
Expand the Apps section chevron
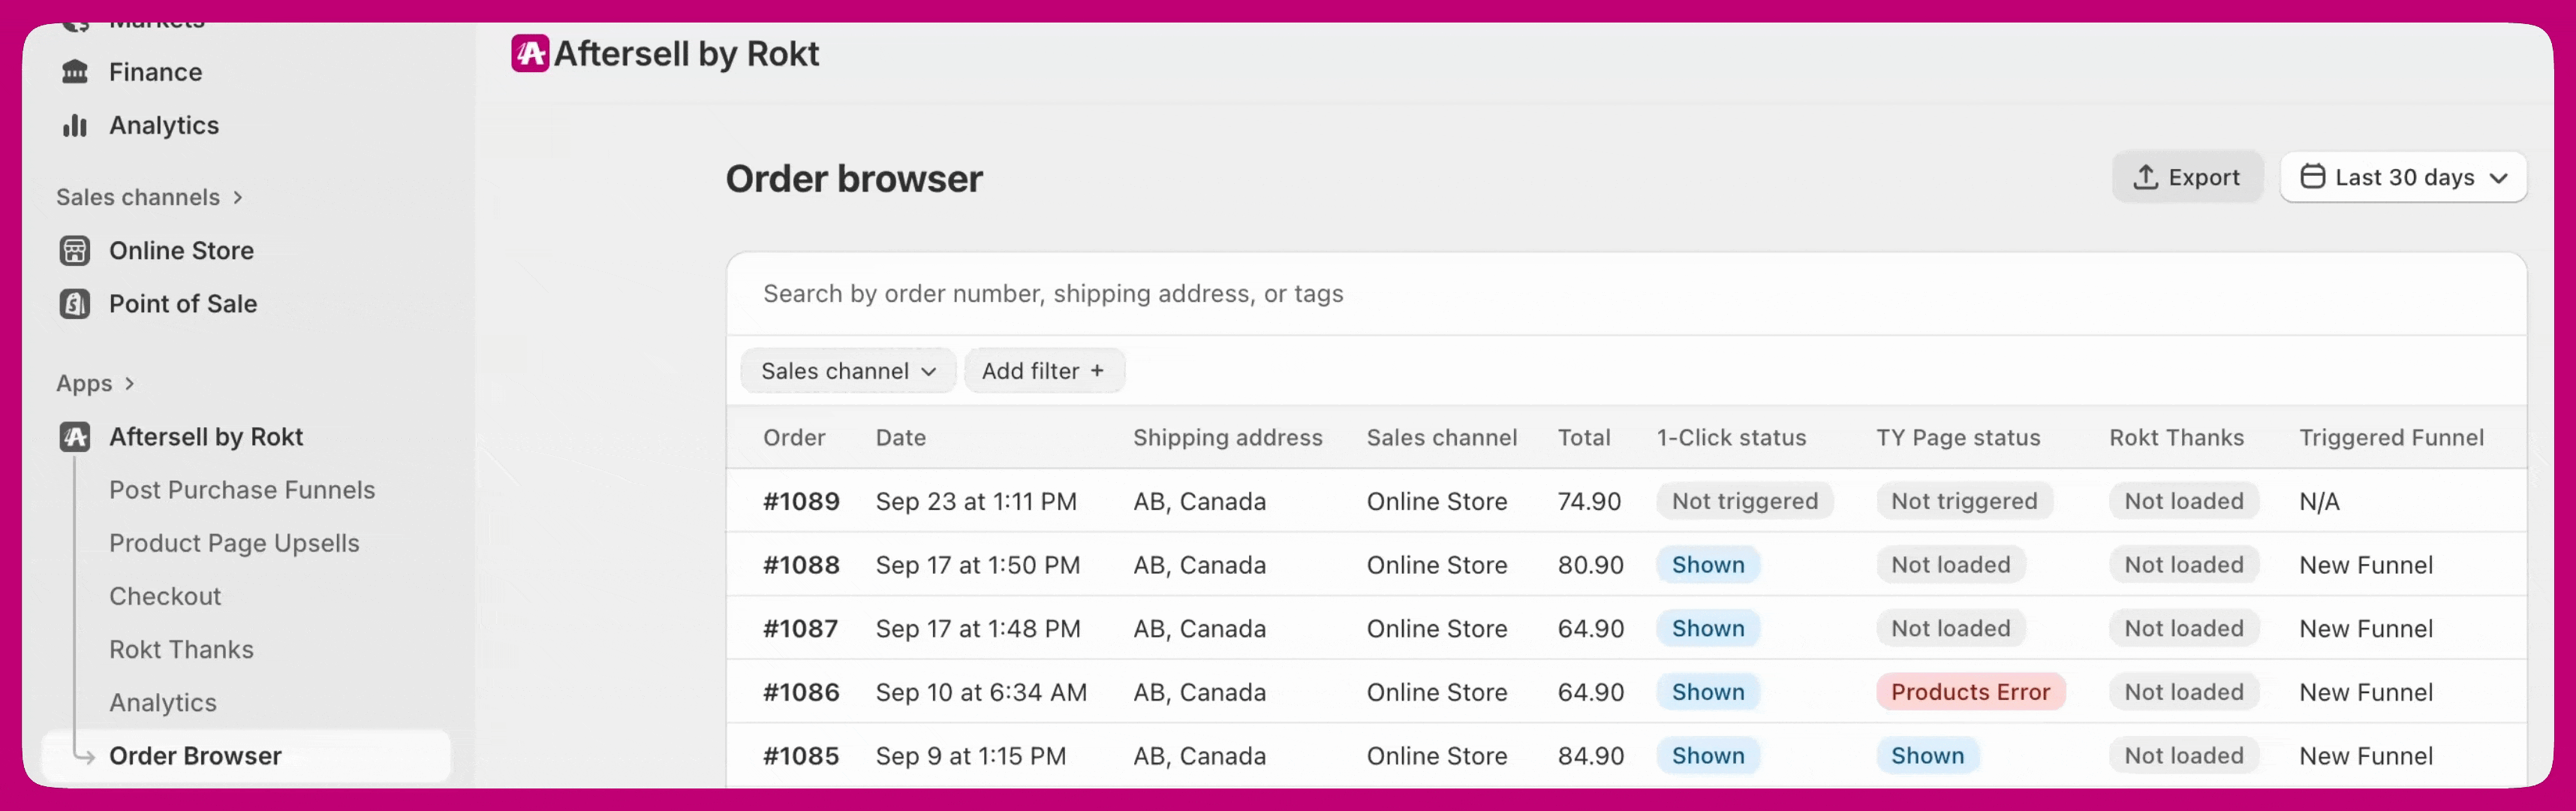130,383
